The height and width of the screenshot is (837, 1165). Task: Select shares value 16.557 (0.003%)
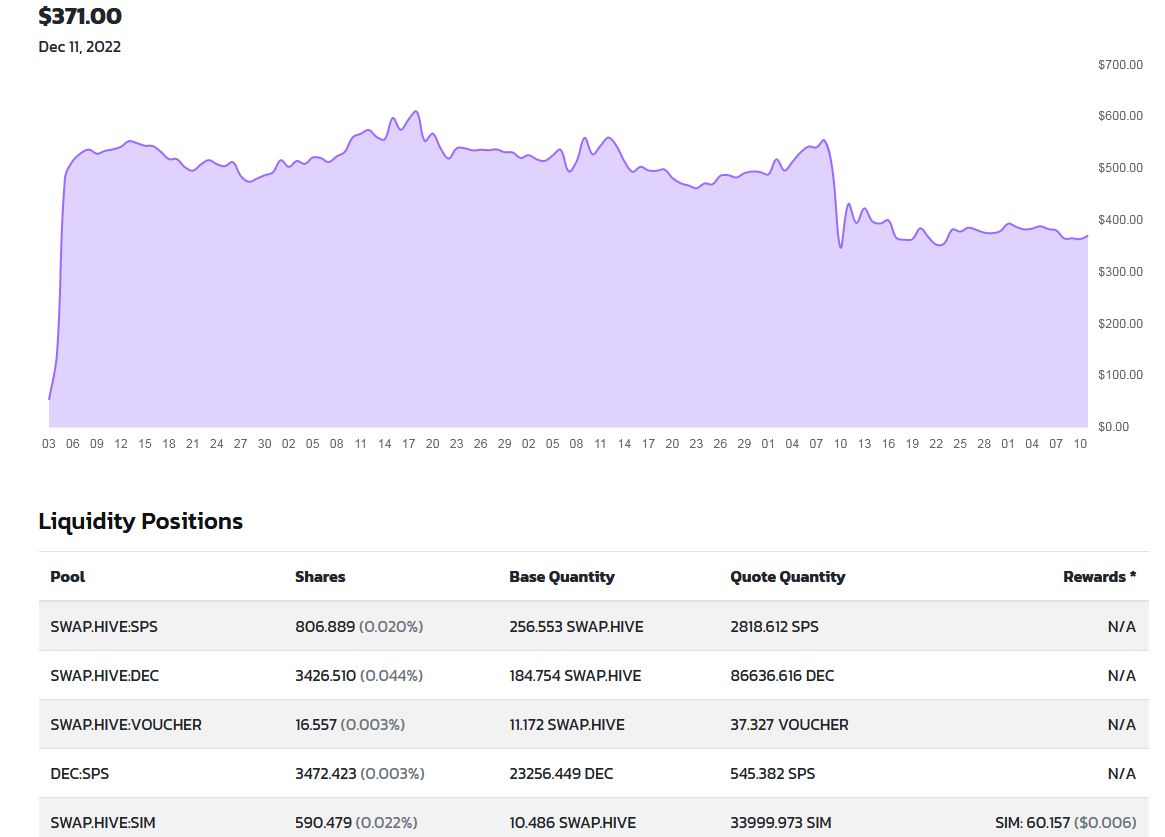350,725
